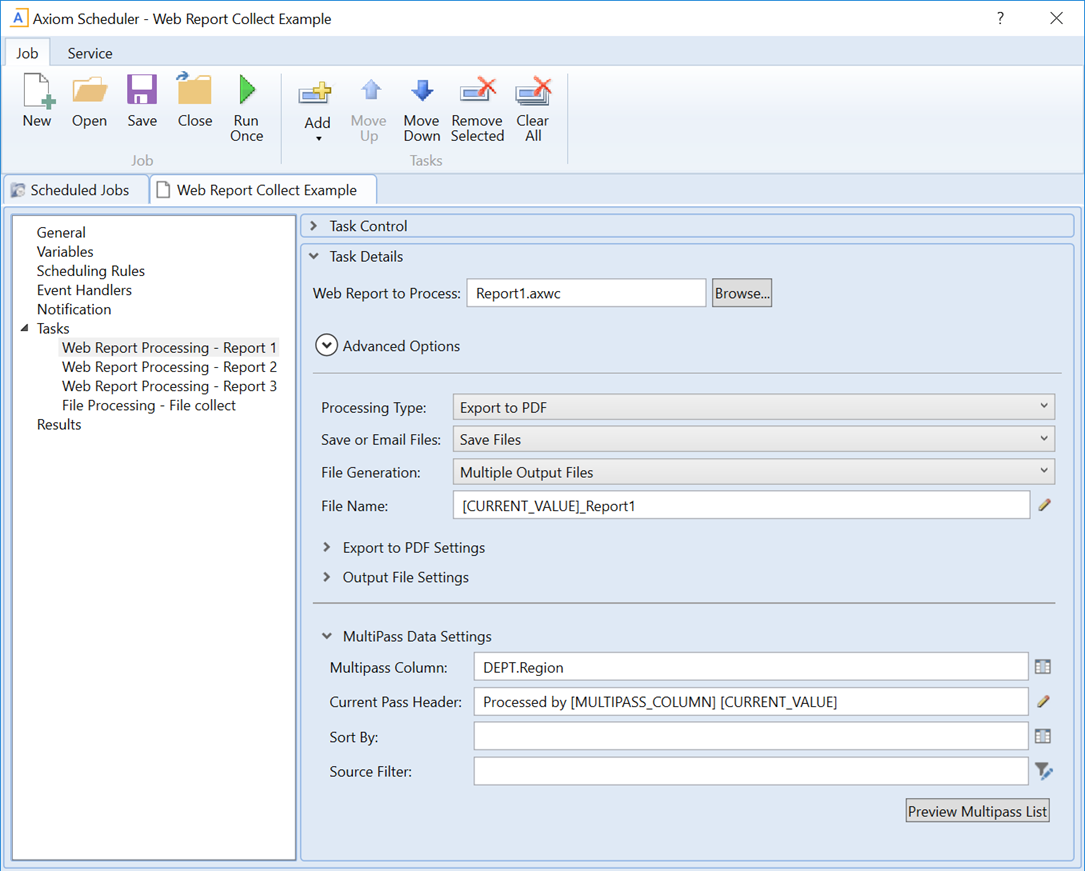
Task: Select Web Report Processing - Report 2
Action: click(x=169, y=366)
